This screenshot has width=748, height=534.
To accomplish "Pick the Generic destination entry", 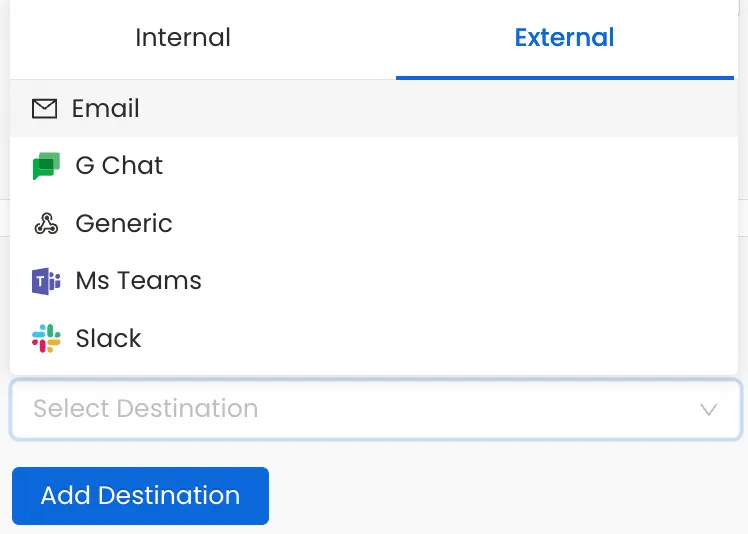I will (x=124, y=223).
